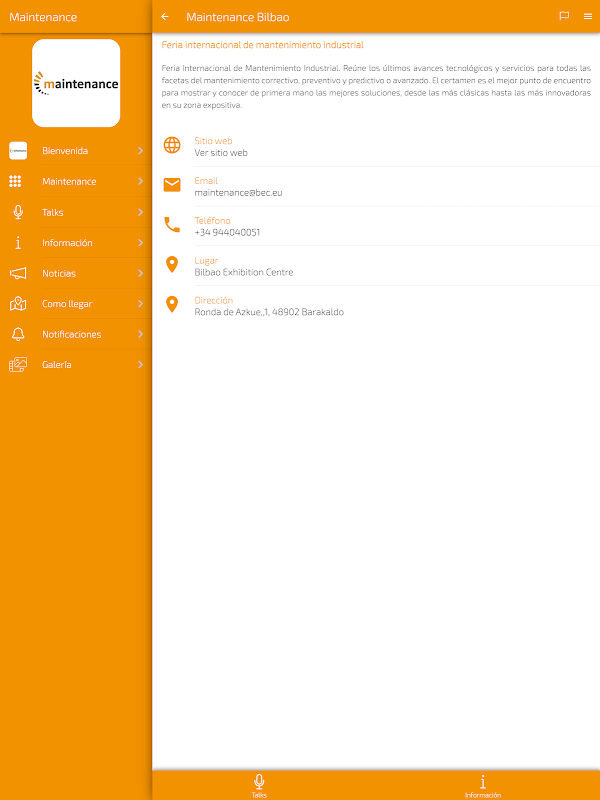Screen dimensions: 600x800
Task: Click Maintenance title atop sidebar
Action: [x=43, y=17]
